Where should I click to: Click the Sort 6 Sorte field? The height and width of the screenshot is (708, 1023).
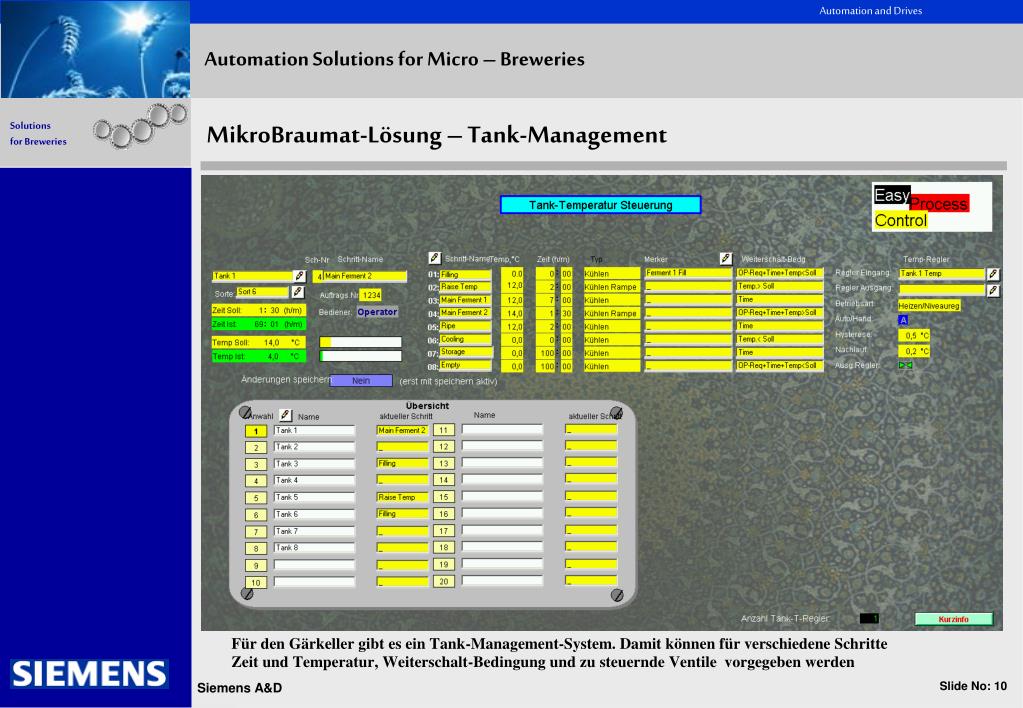[262, 292]
